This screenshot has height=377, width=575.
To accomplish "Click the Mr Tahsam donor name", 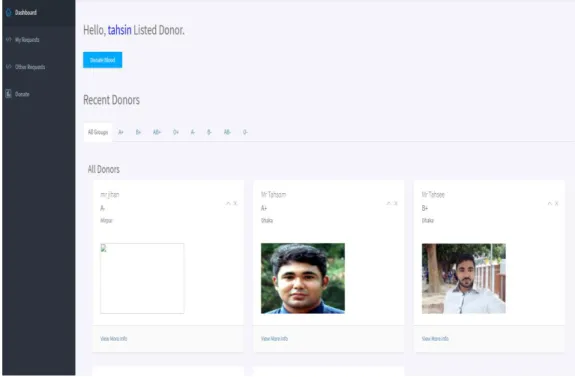I will 274,195.
